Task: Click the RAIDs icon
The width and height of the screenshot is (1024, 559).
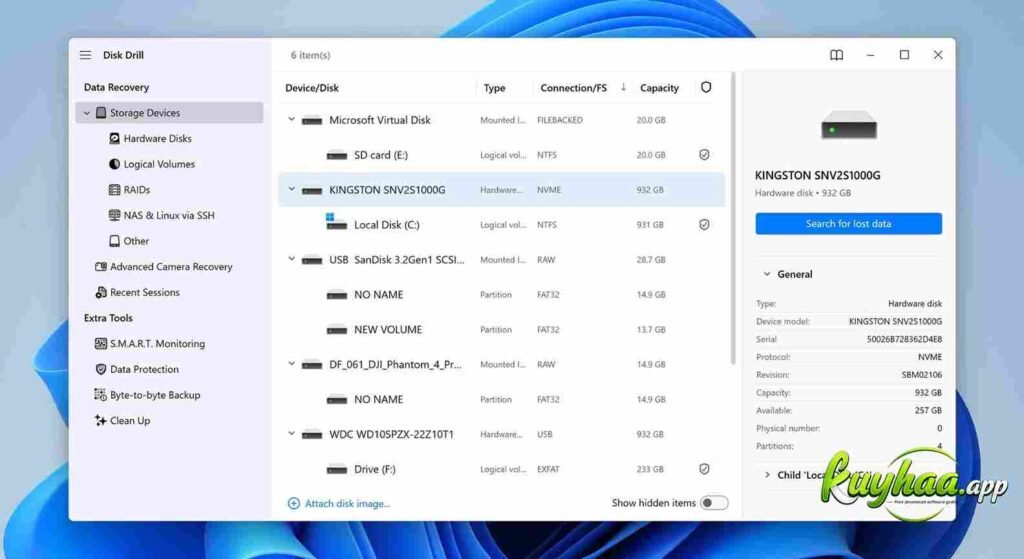Action: (114, 189)
